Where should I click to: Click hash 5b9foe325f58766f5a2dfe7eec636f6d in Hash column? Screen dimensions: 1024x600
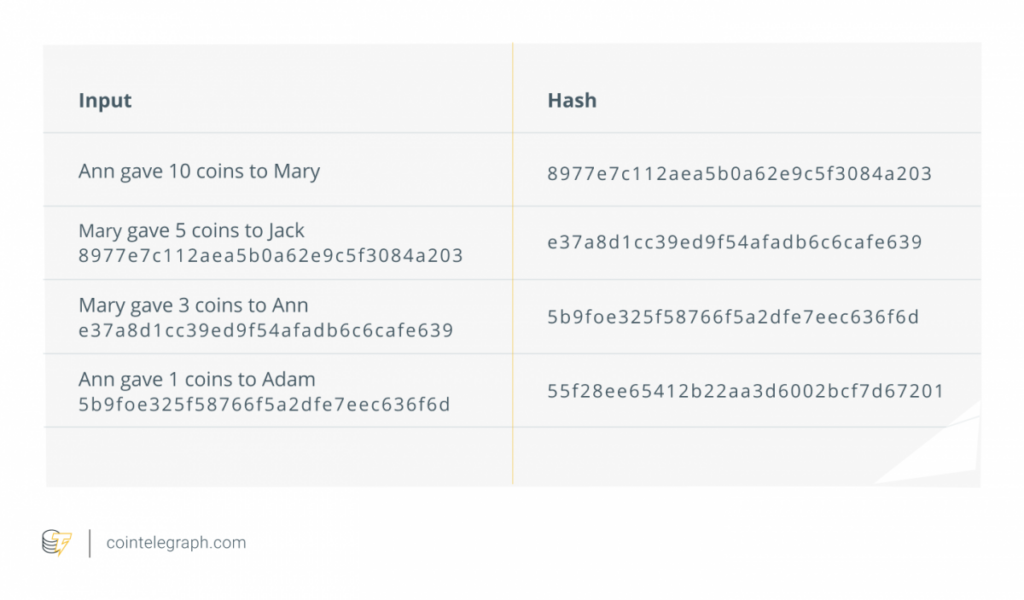point(733,317)
